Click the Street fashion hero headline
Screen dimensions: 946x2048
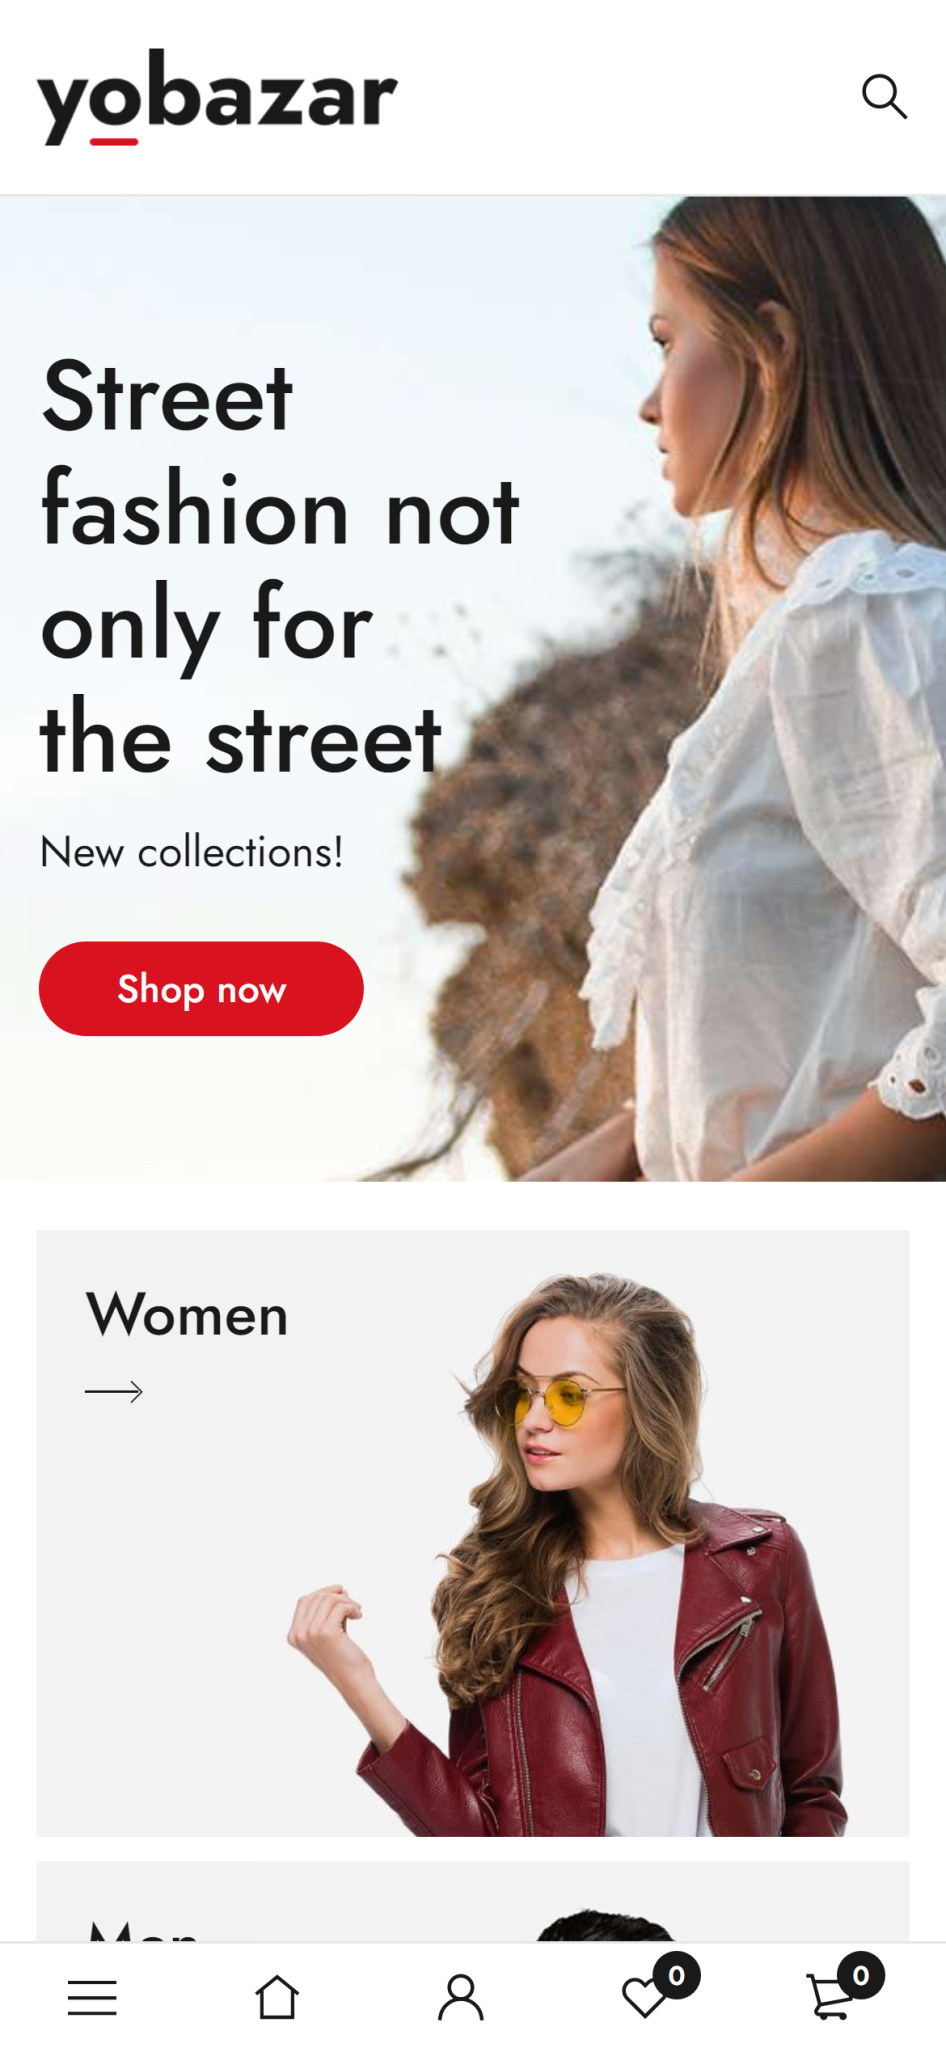coord(280,567)
